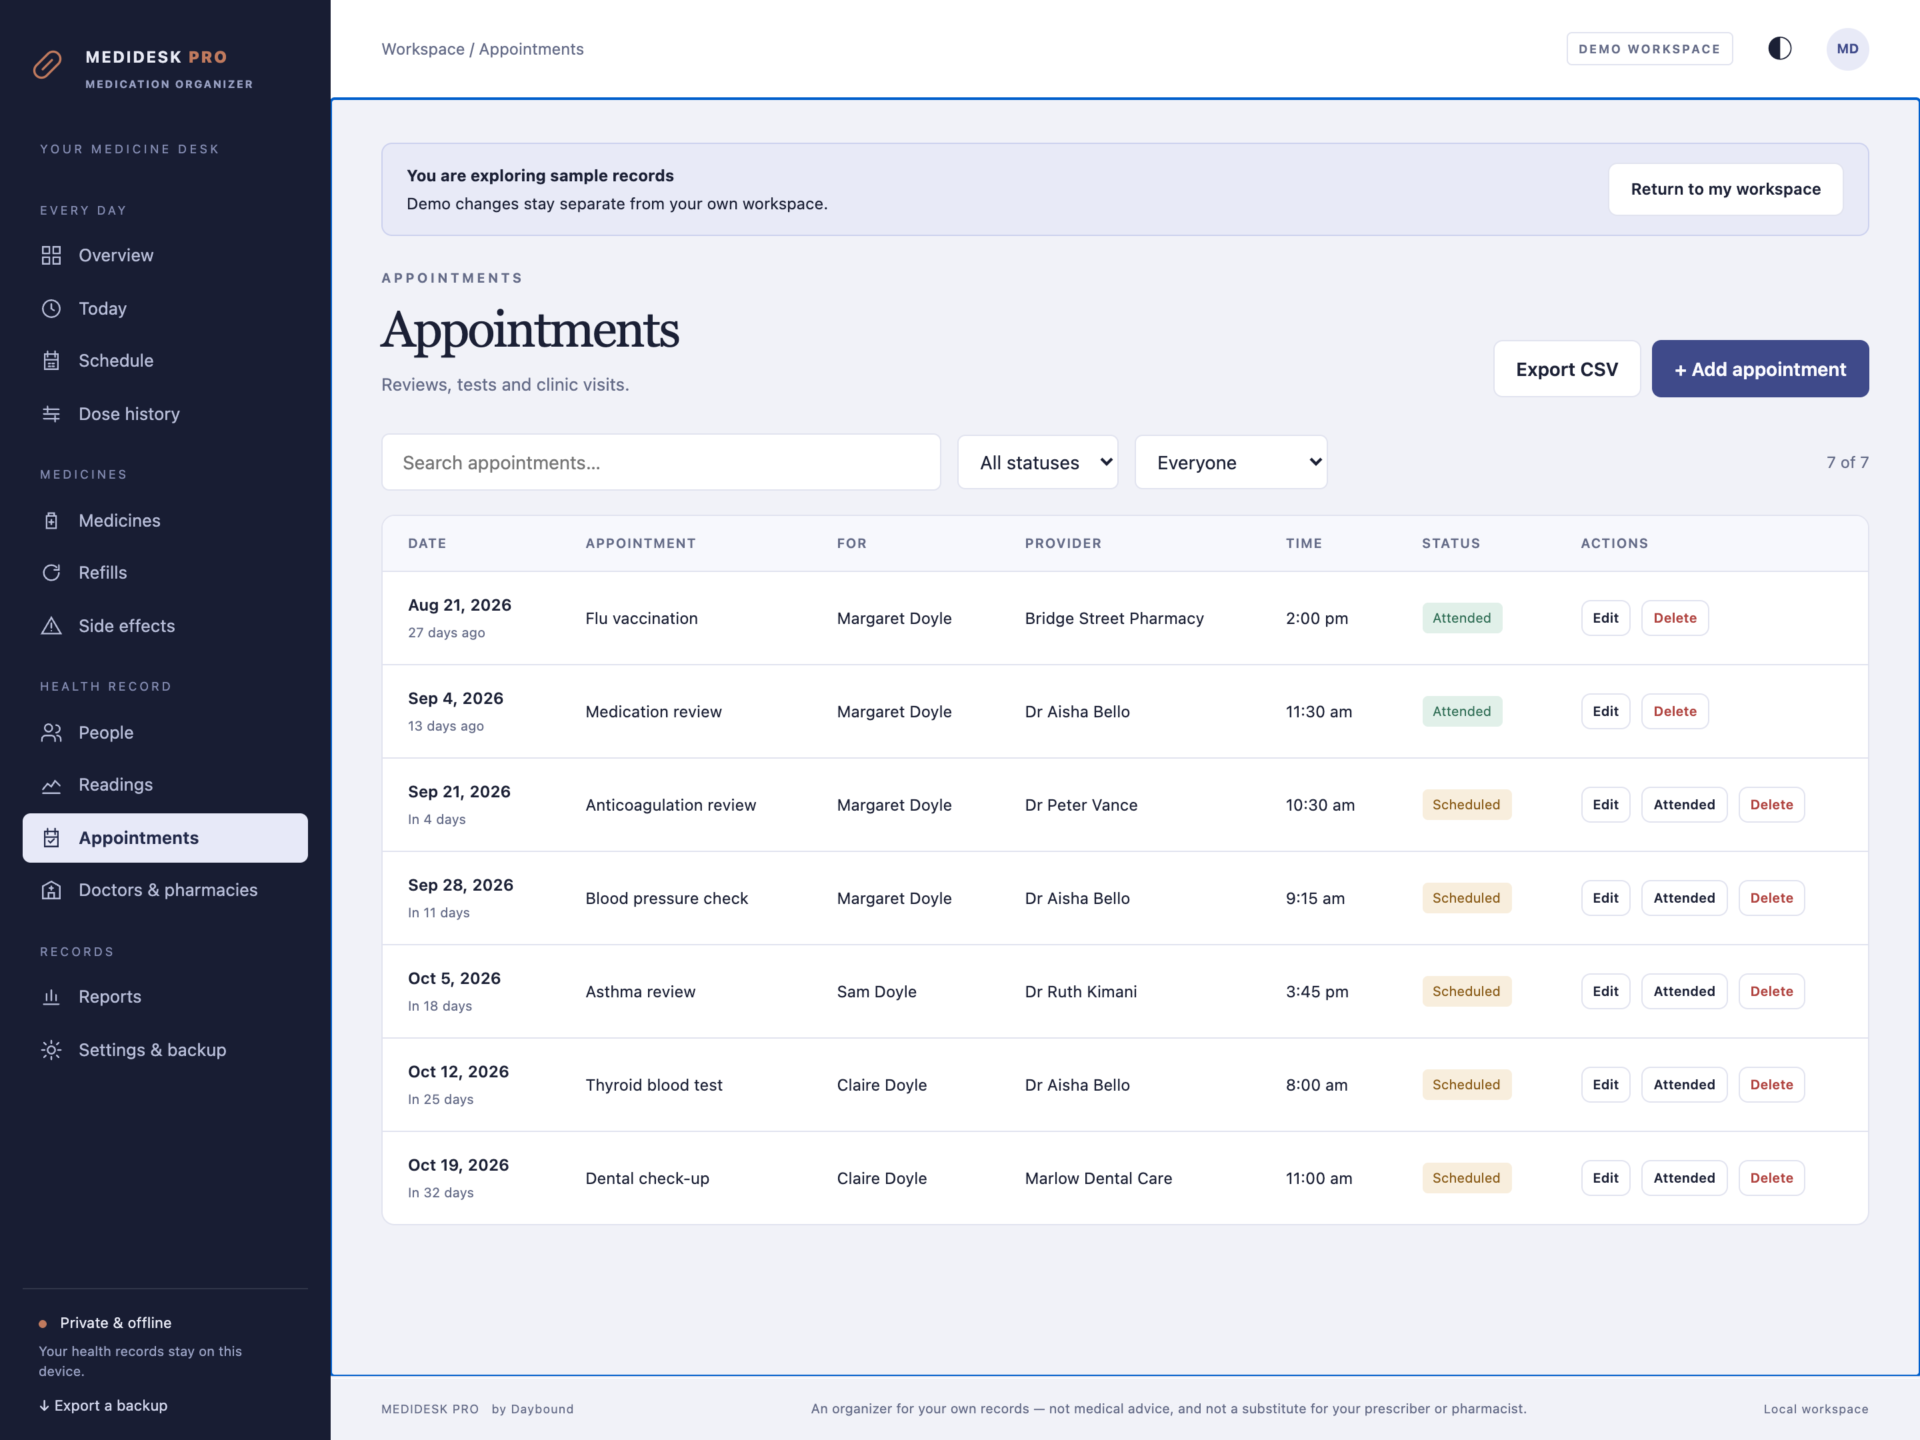Go to the Dose history page
The height and width of the screenshot is (1440, 1920).
(165, 414)
